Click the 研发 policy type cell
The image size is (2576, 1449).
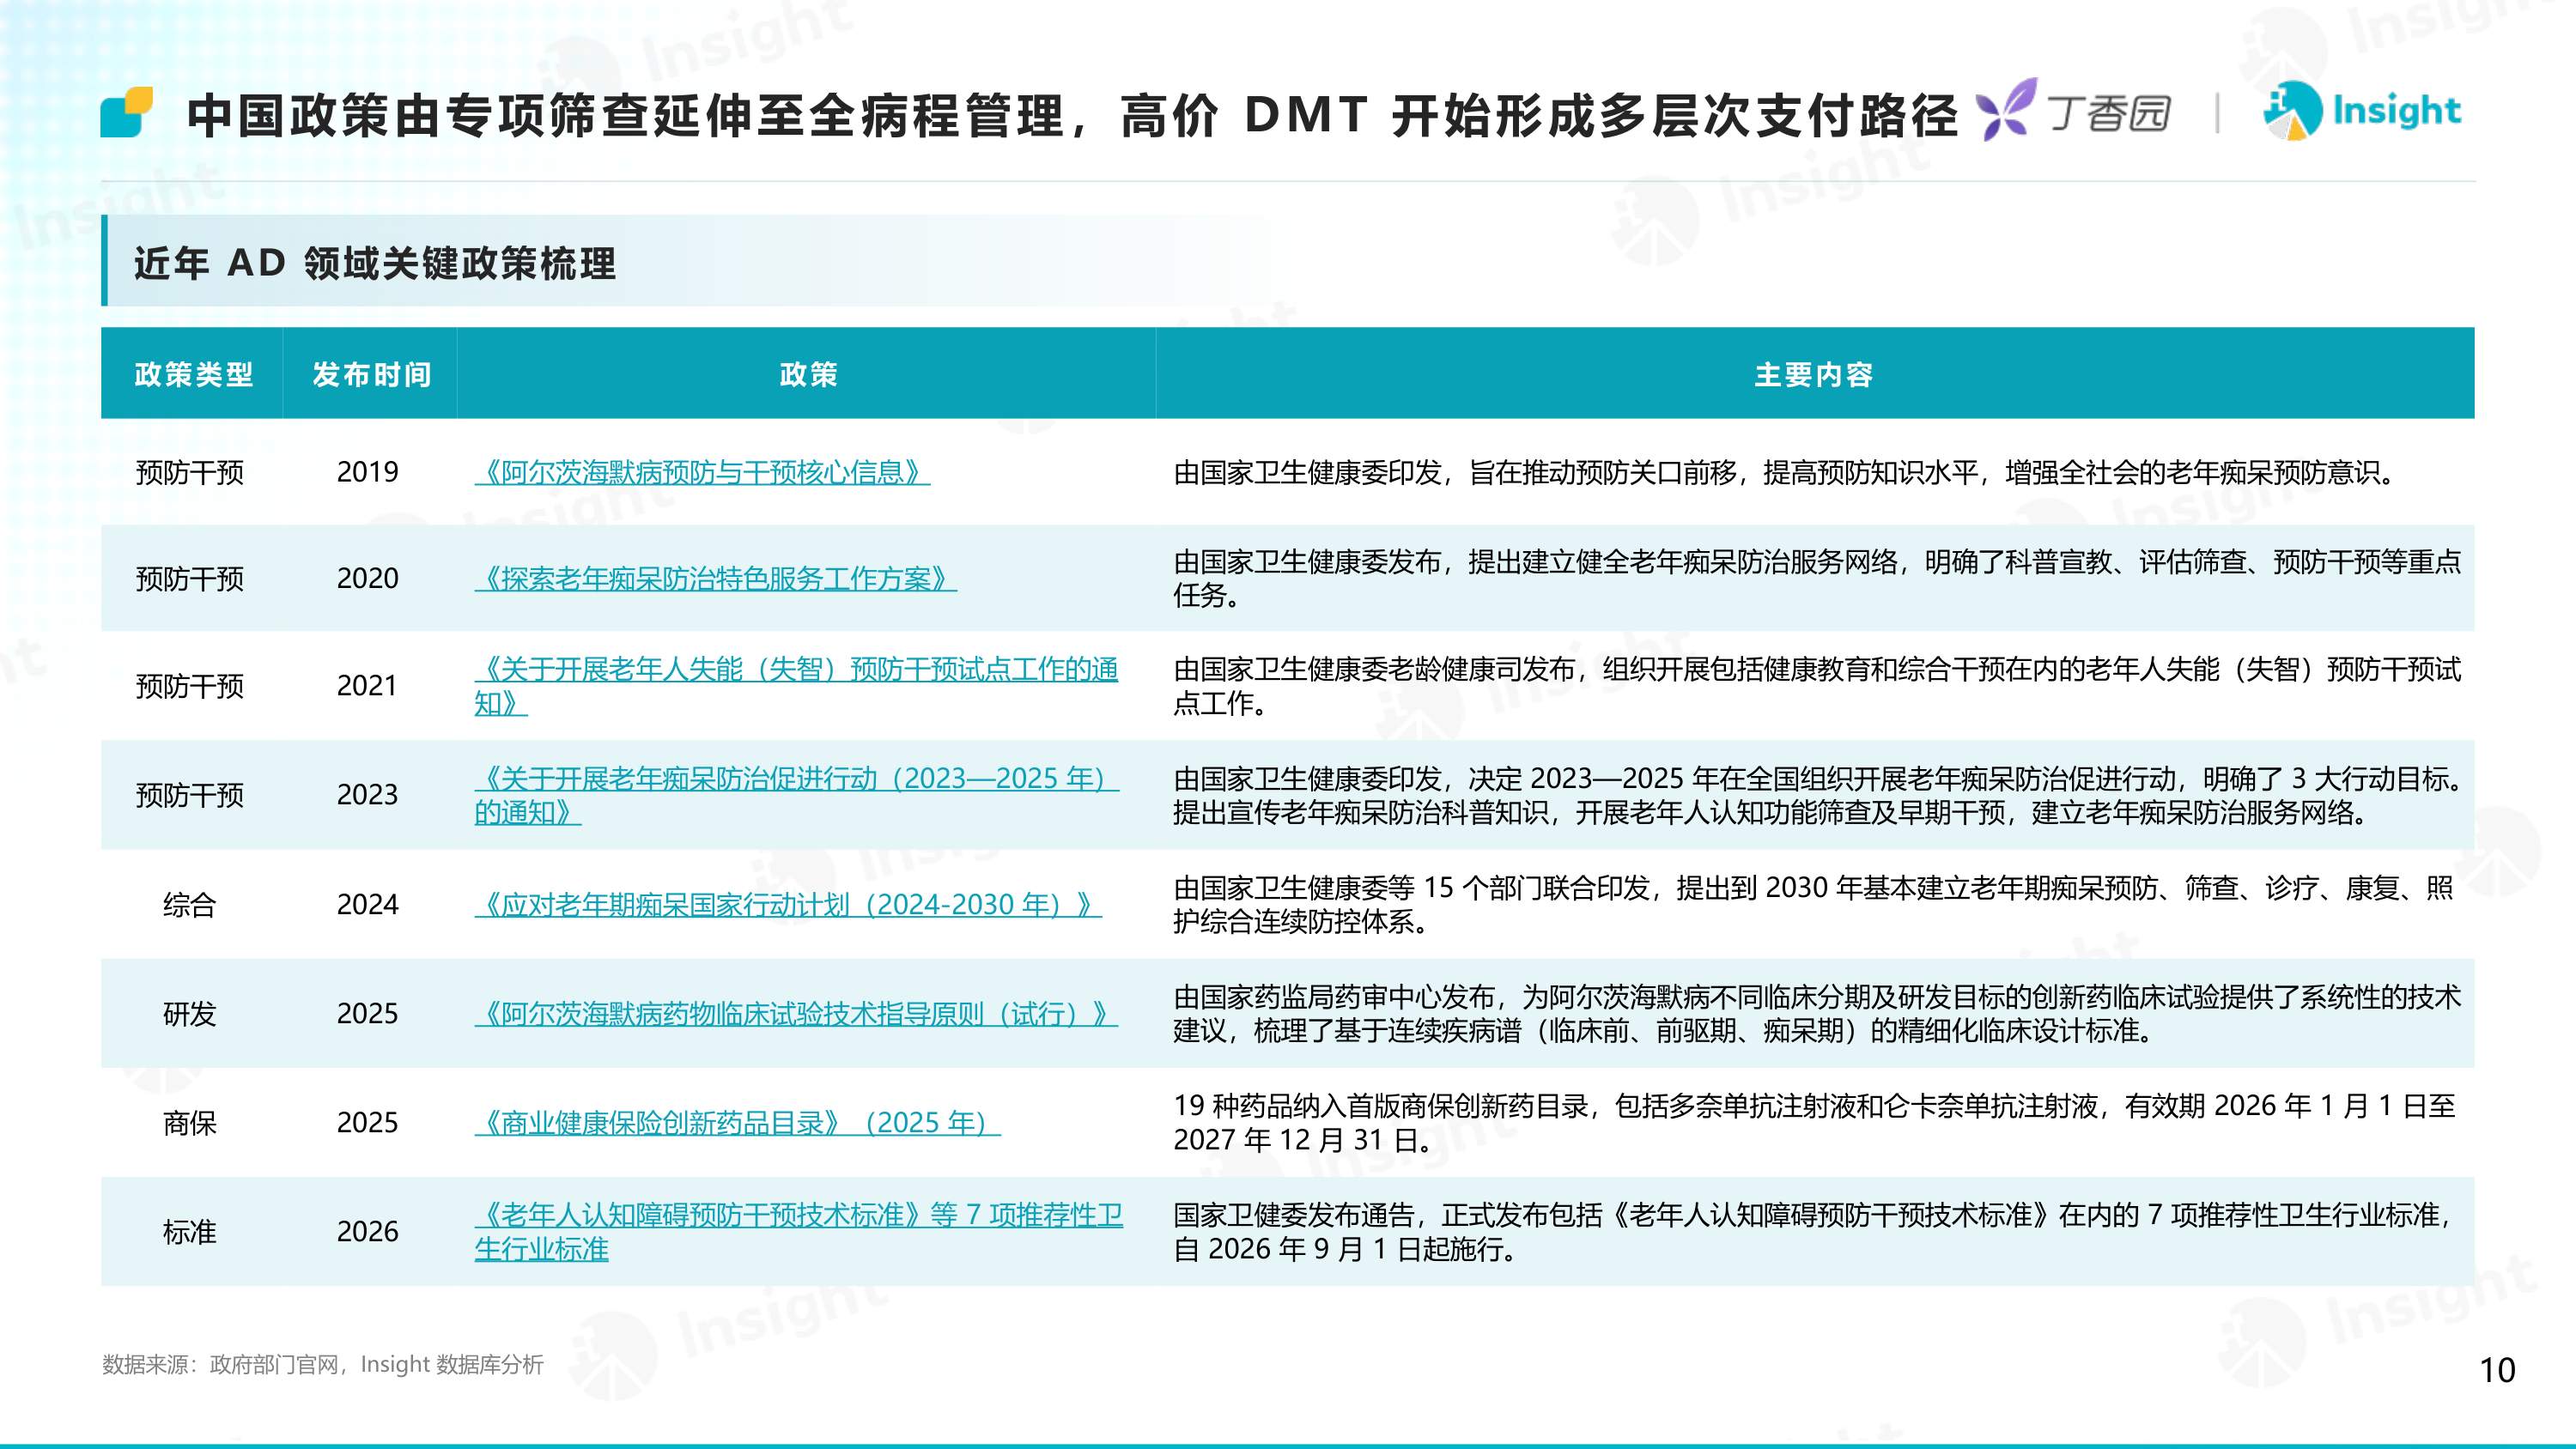click(x=190, y=1014)
